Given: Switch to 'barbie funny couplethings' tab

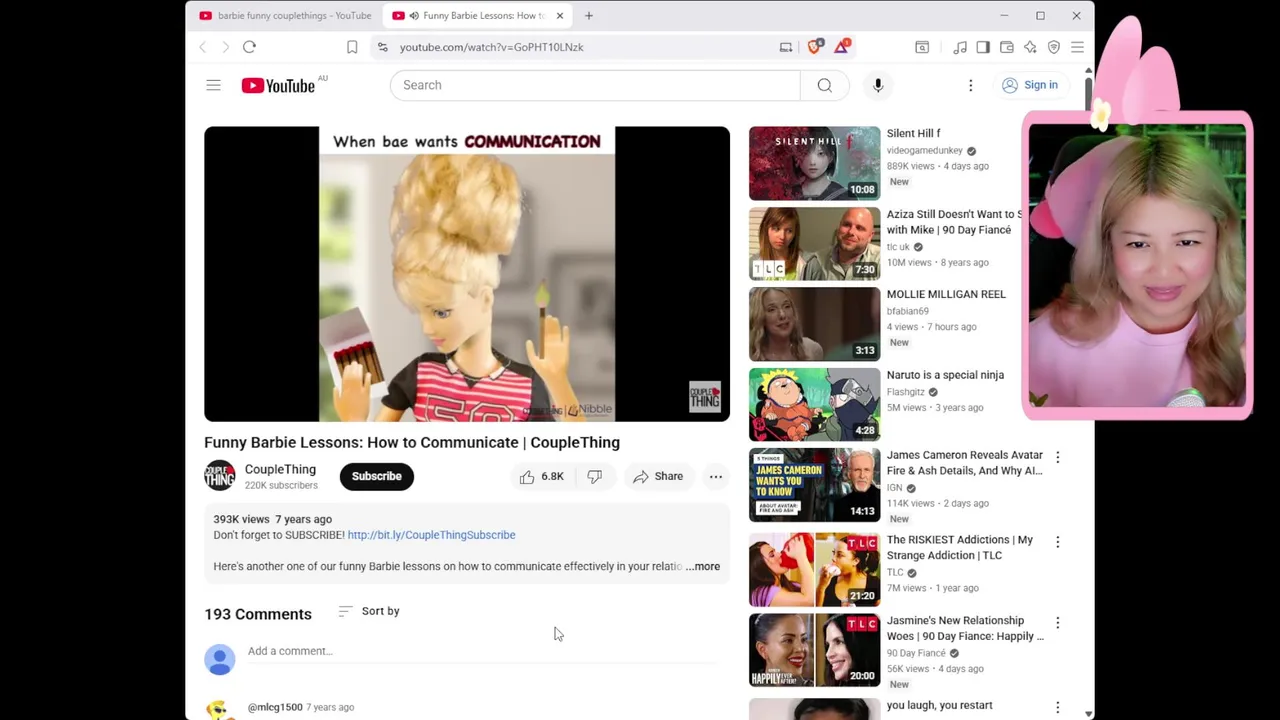Looking at the screenshot, I should coord(285,15).
